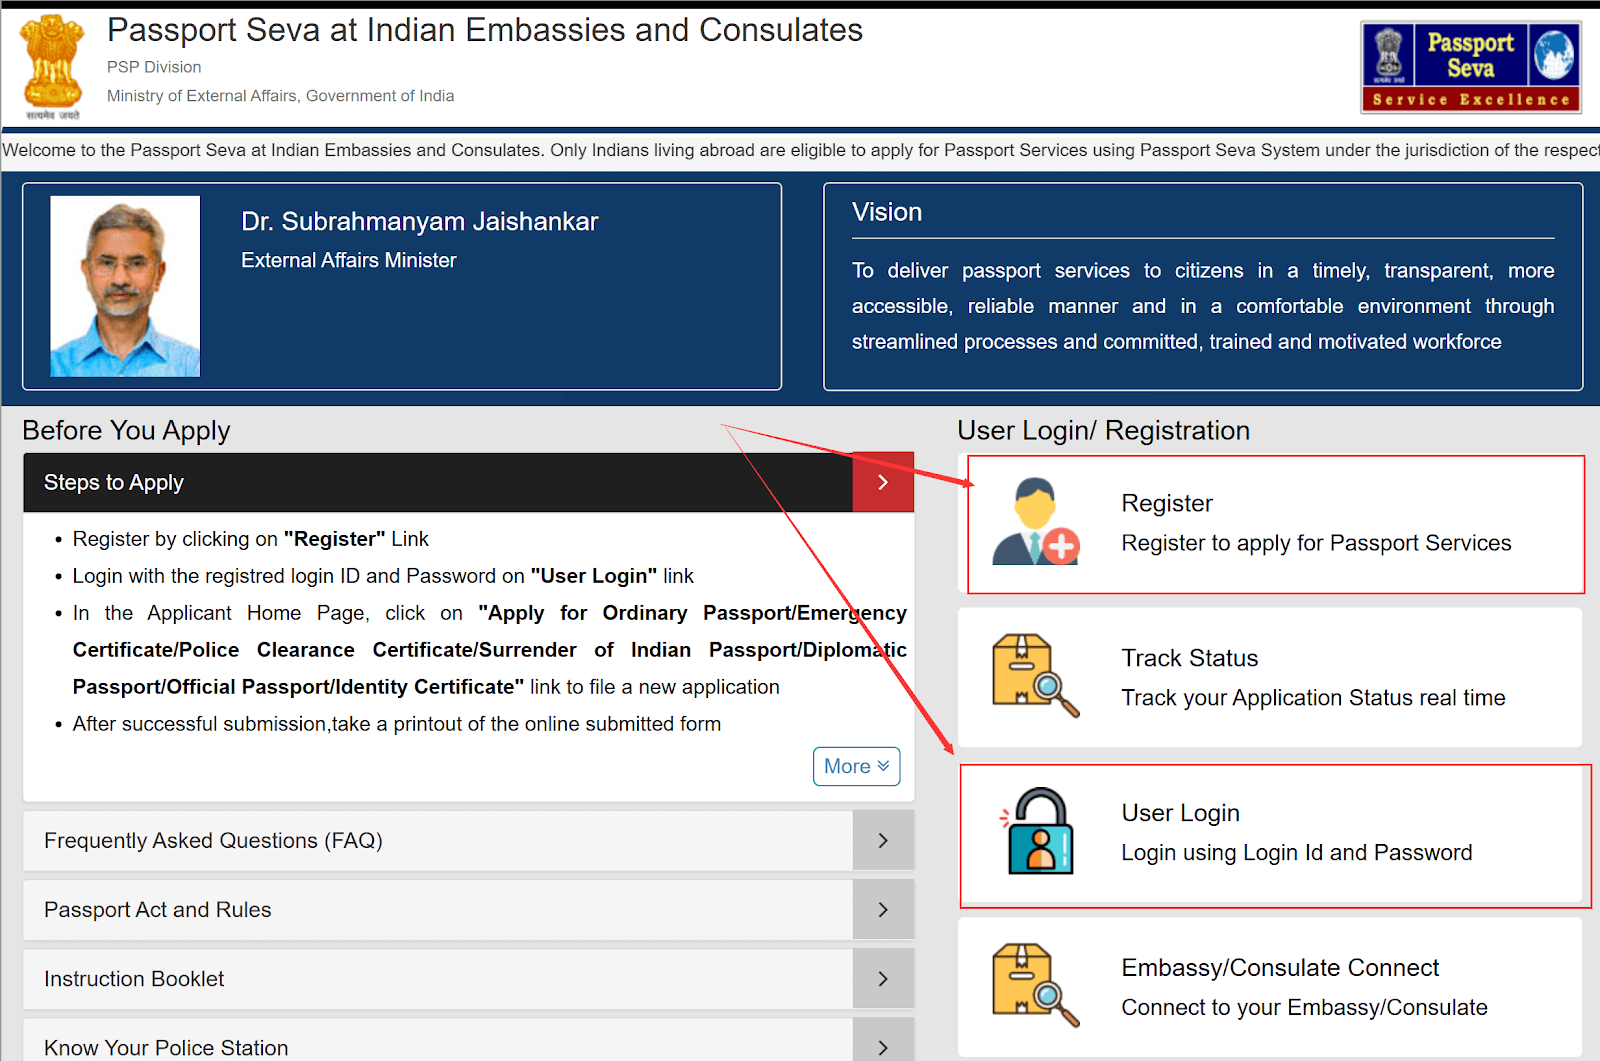Open Embassy/Consulate Connect link
The image size is (1600, 1061).
point(1280,968)
